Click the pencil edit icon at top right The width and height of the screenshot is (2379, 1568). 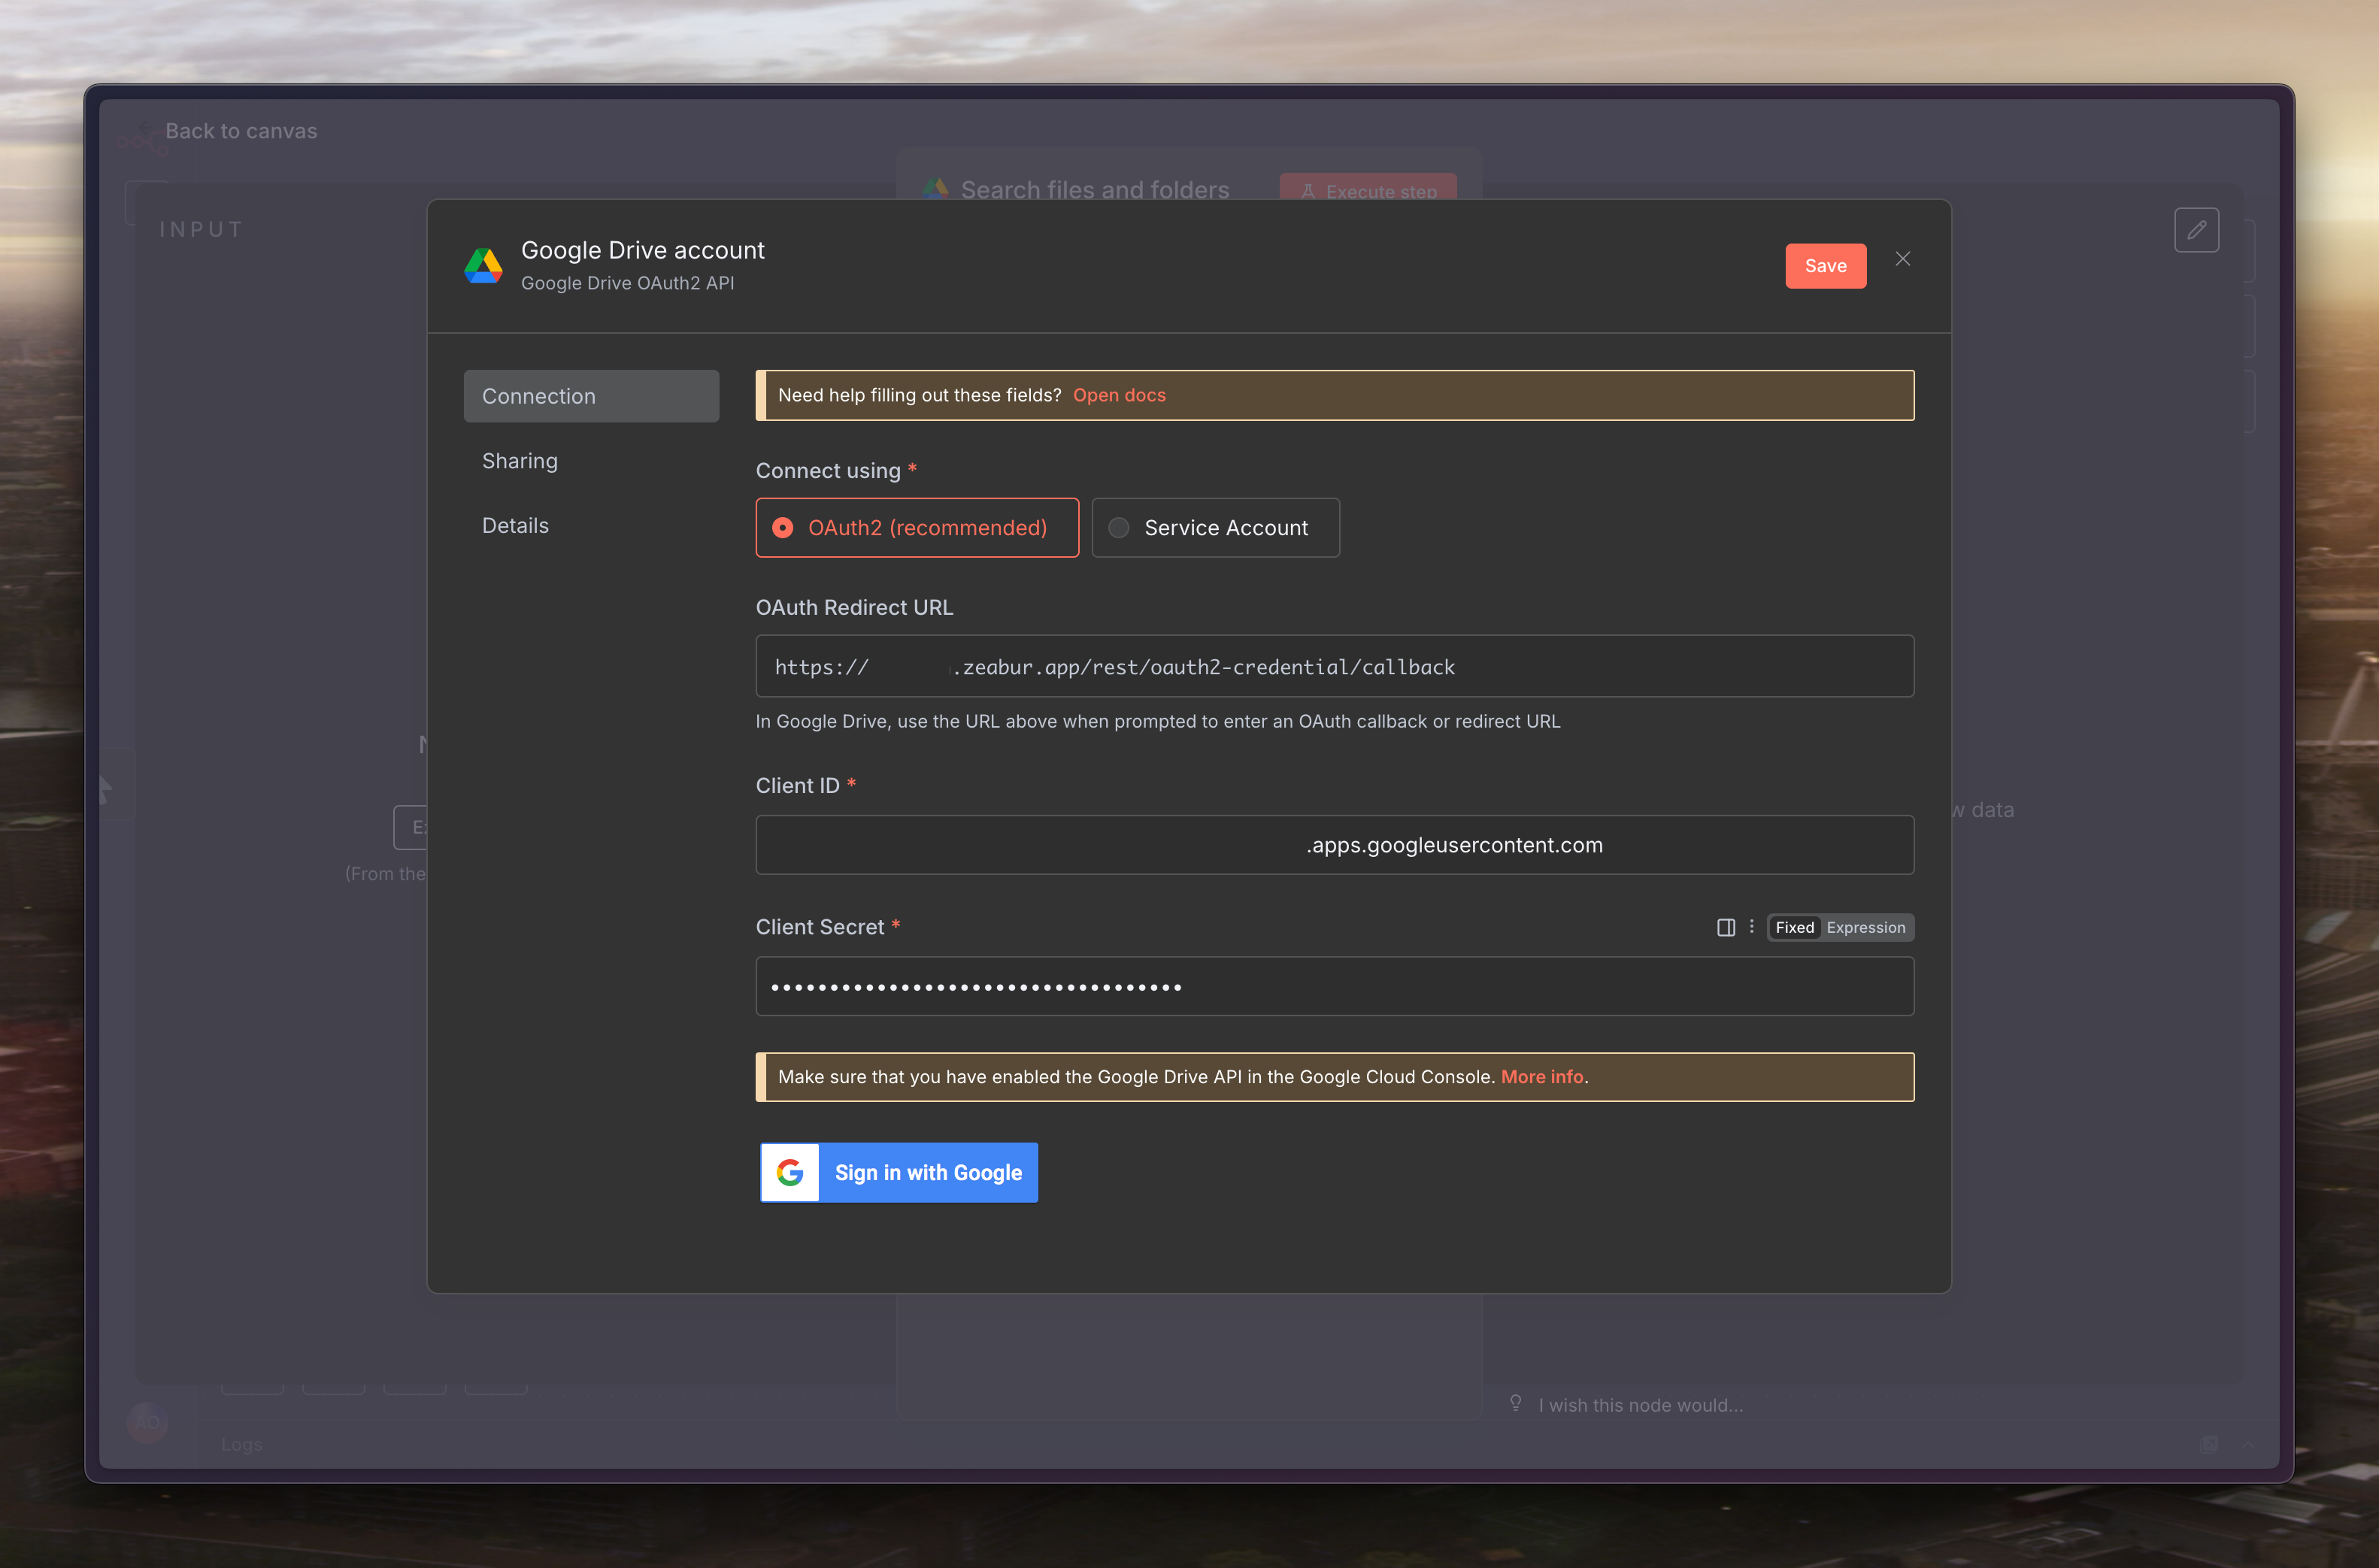point(2196,230)
